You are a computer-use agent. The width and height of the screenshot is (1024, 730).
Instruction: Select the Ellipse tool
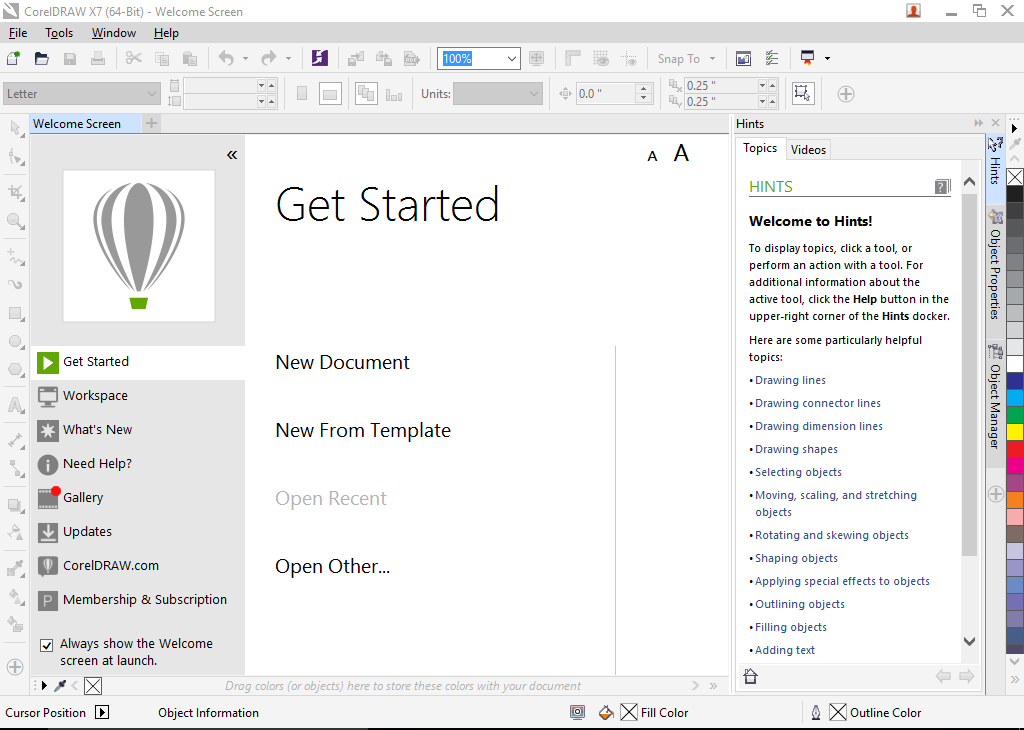coord(16,341)
